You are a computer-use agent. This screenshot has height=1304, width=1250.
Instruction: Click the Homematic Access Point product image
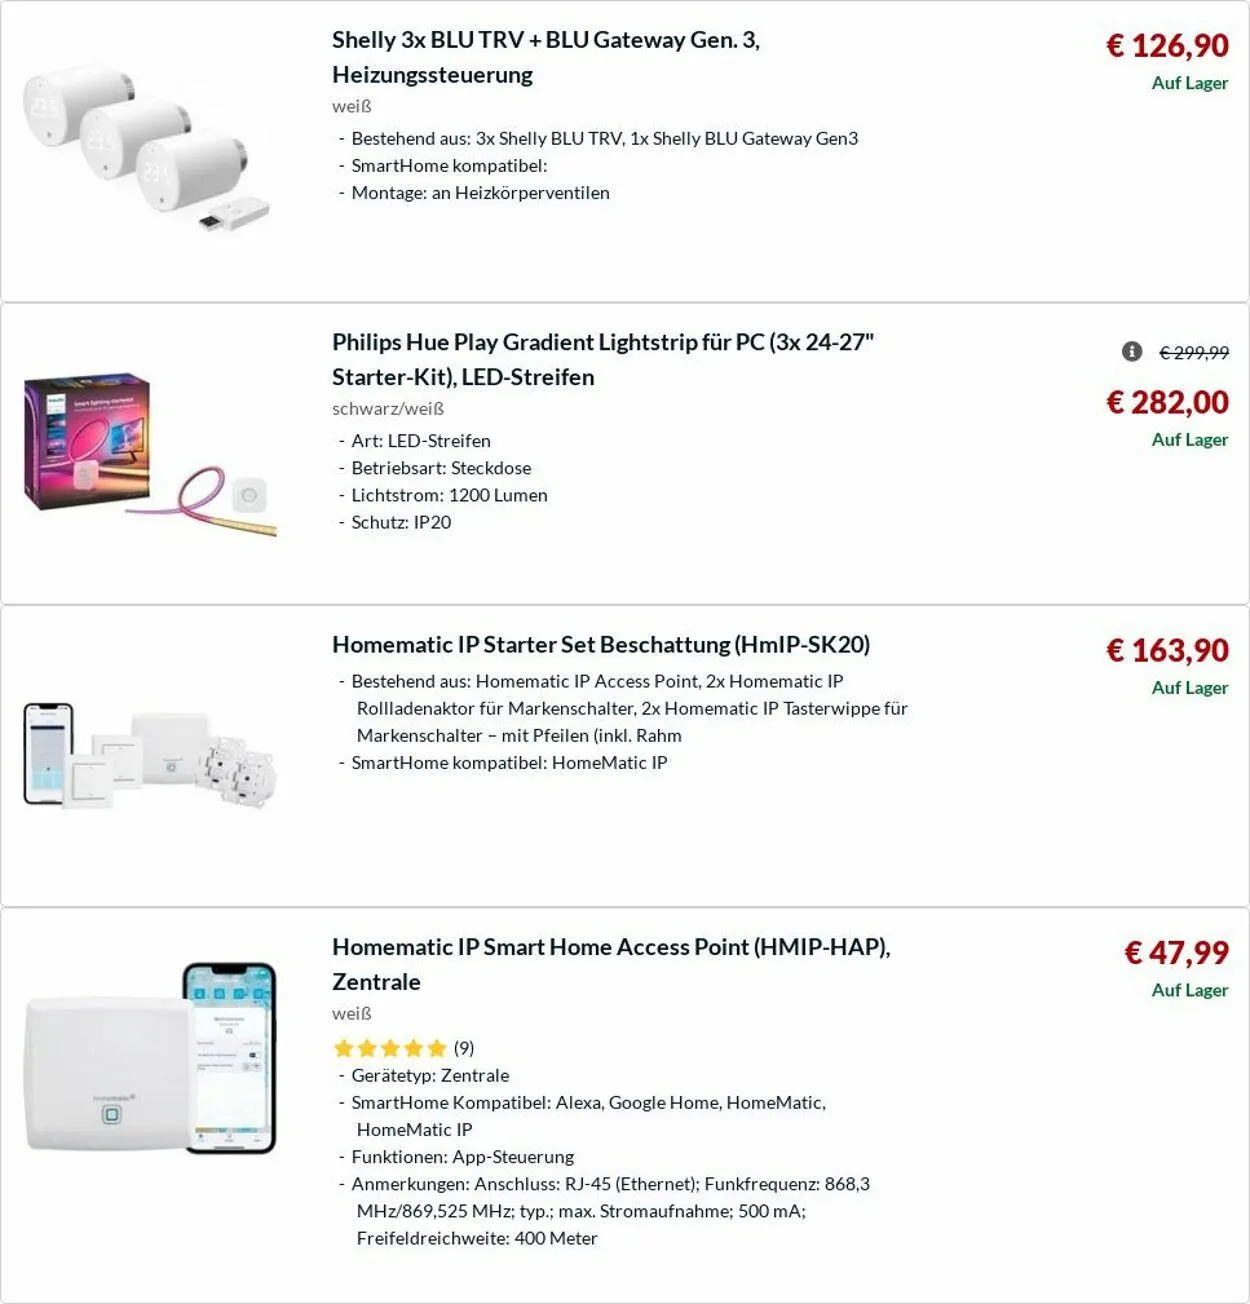point(150,1059)
